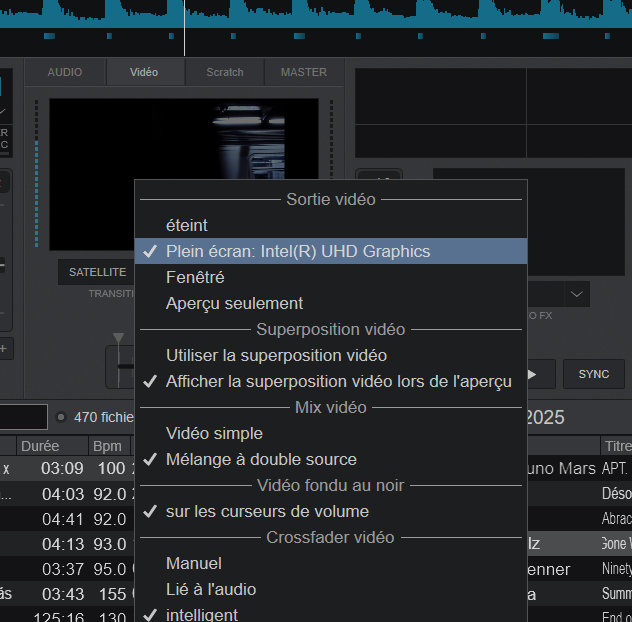Turn video output to 'éteint'

187,225
